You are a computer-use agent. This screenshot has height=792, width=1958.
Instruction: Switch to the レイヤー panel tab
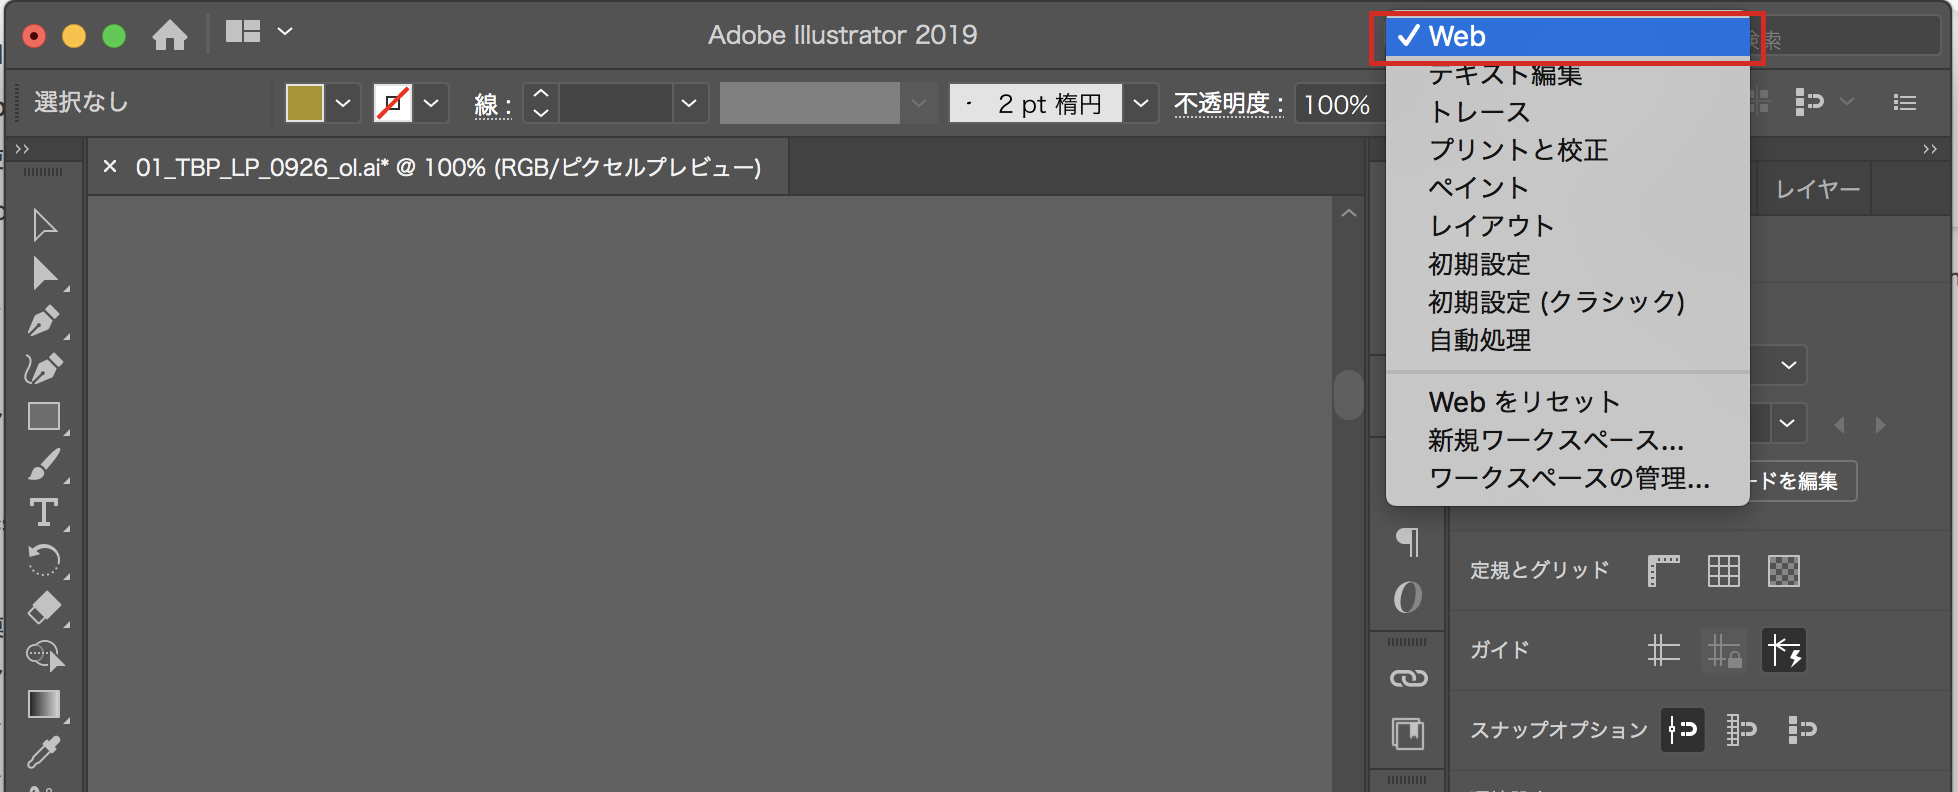[1817, 190]
